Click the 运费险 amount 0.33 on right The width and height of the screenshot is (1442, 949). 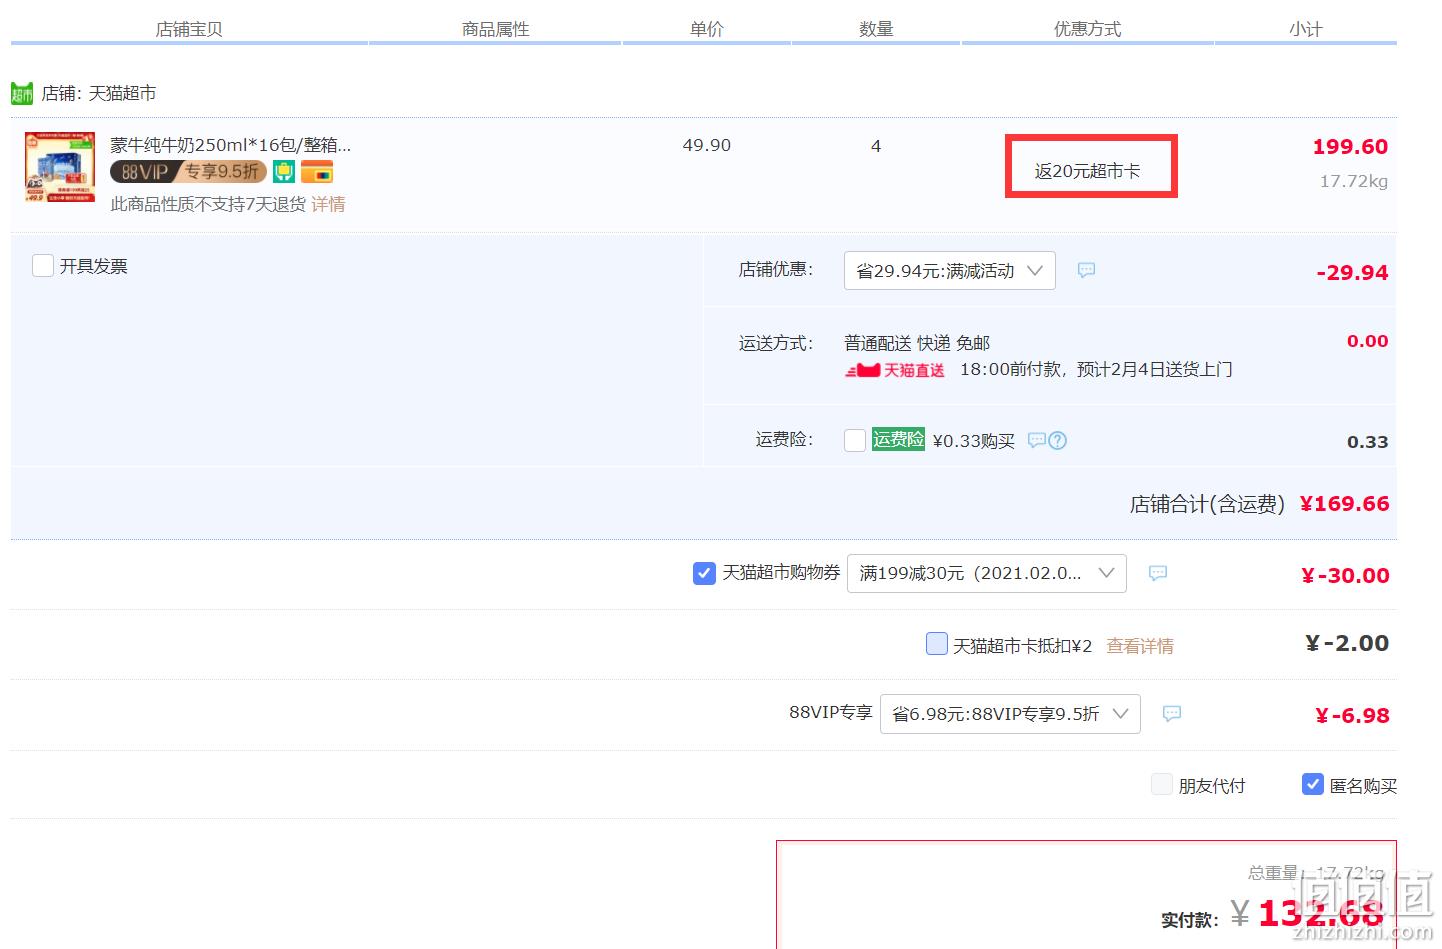tap(1367, 442)
